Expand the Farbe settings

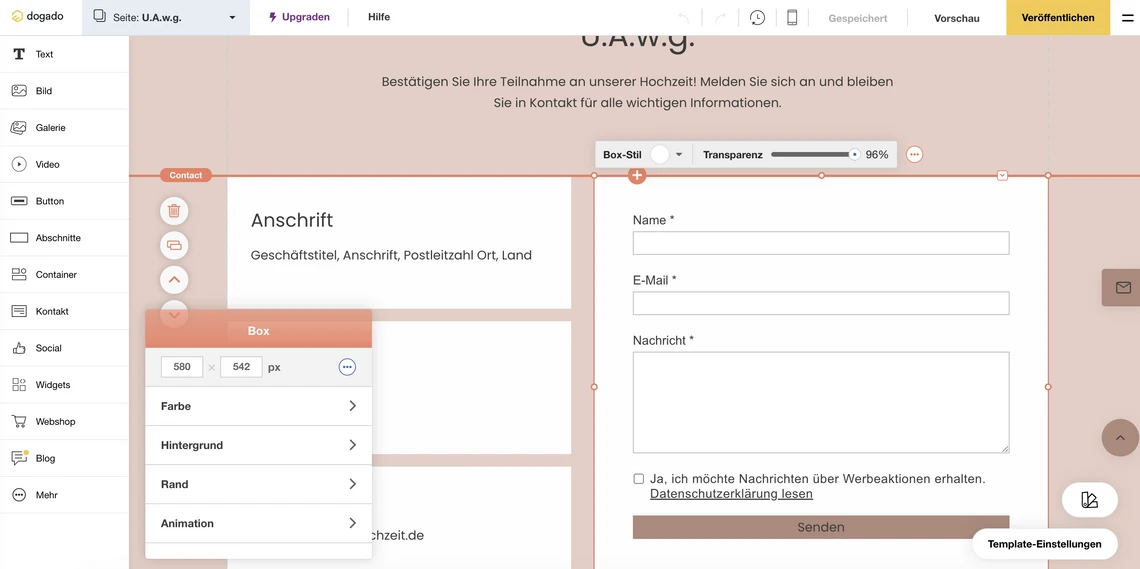(x=258, y=406)
